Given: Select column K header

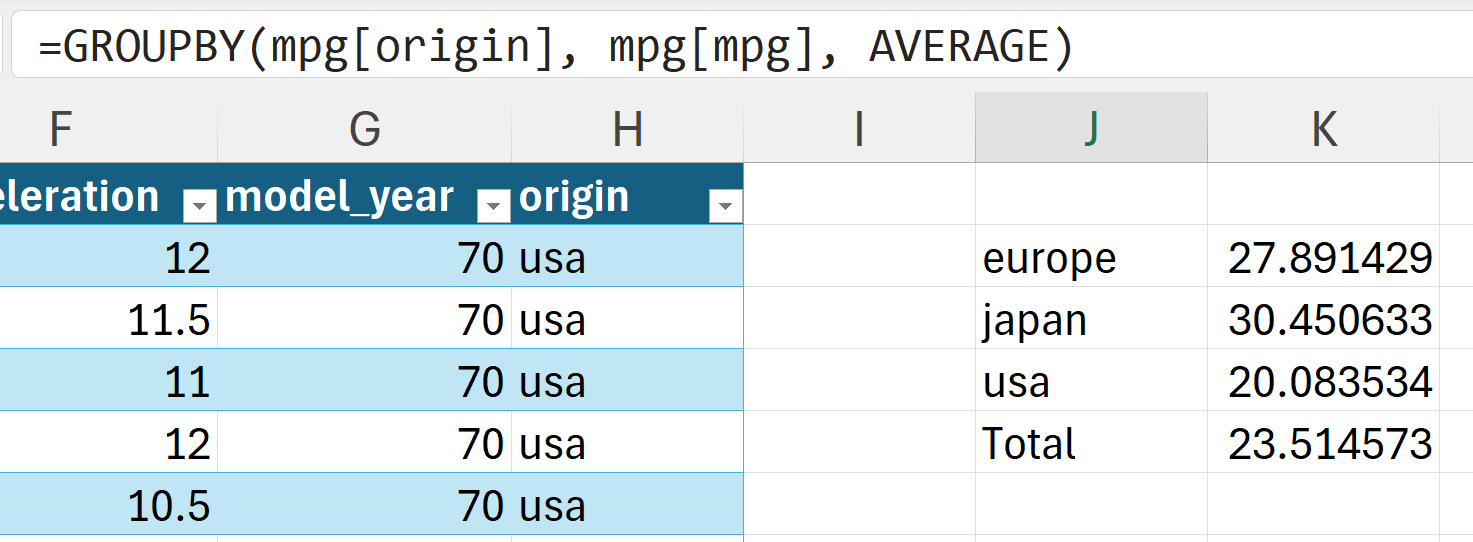Looking at the screenshot, I should pos(1323,129).
